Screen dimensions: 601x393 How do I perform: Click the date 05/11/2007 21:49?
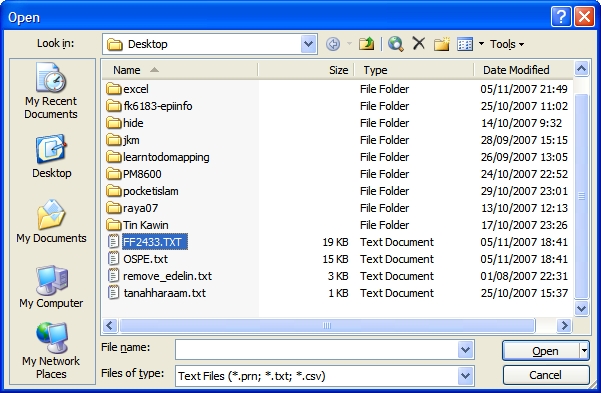point(524,89)
